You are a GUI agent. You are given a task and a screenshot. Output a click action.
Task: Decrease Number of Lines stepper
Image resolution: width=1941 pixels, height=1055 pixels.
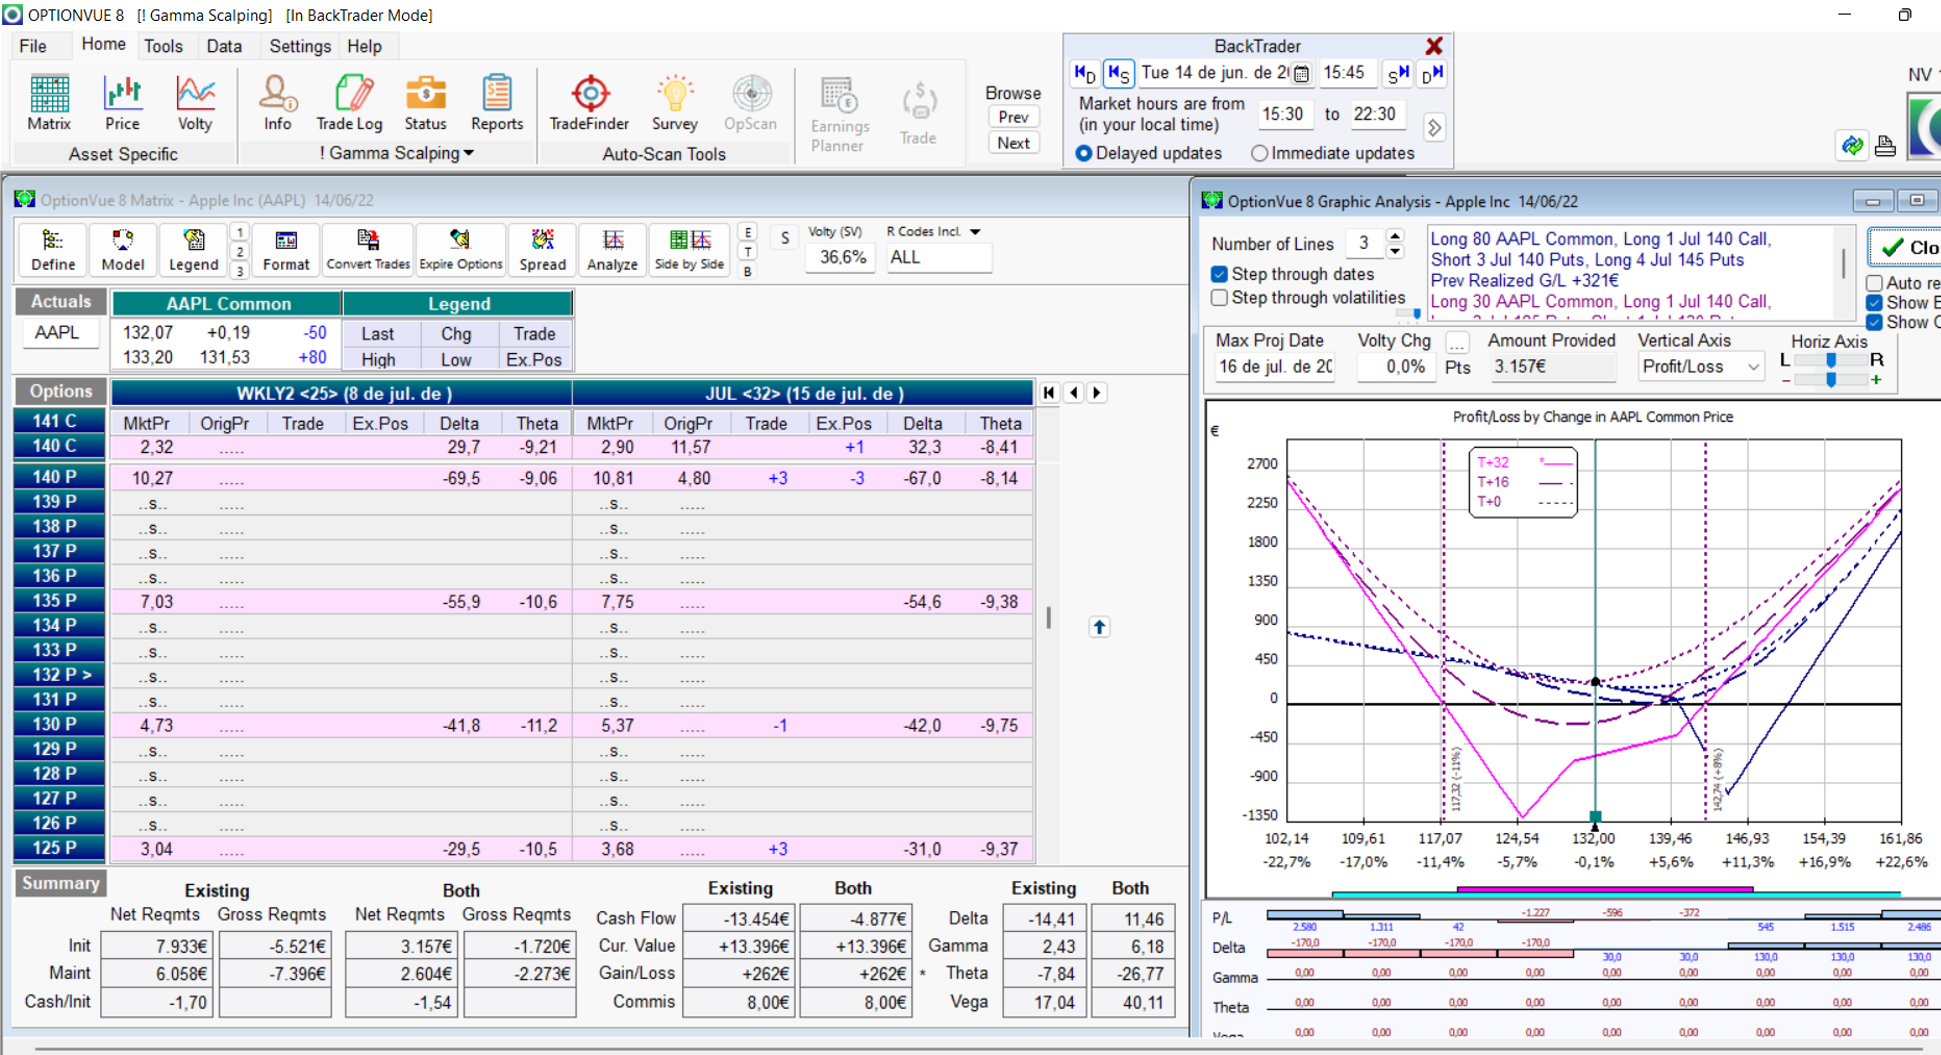(x=1395, y=251)
